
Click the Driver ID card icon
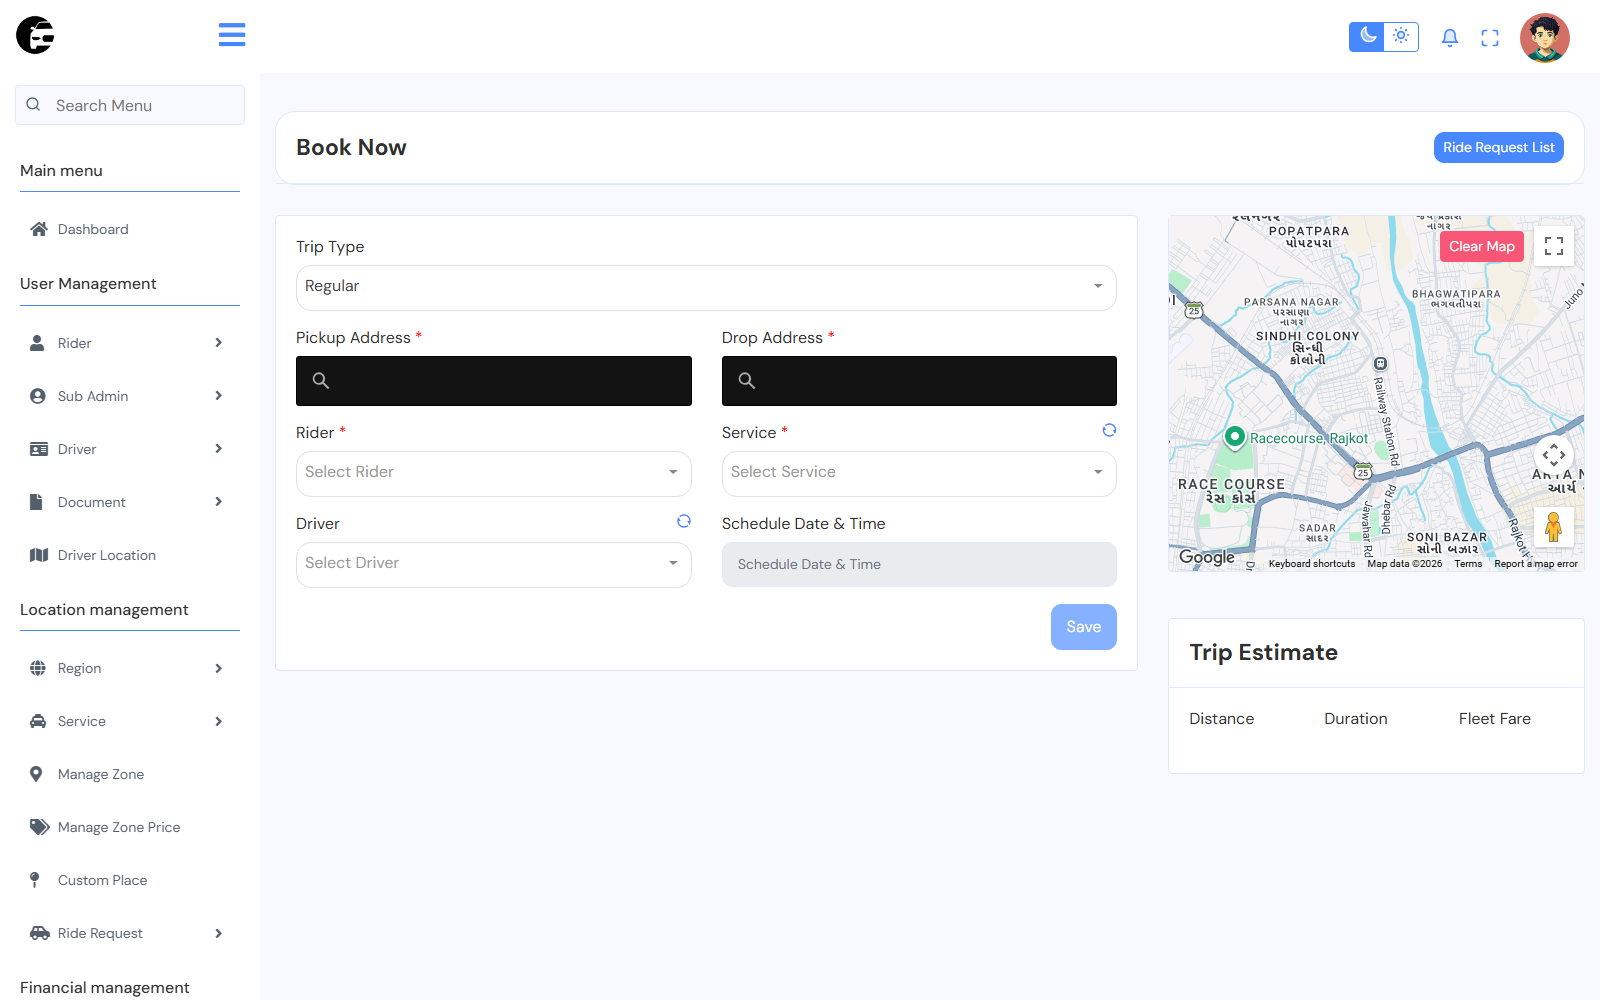click(x=39, y=449)
